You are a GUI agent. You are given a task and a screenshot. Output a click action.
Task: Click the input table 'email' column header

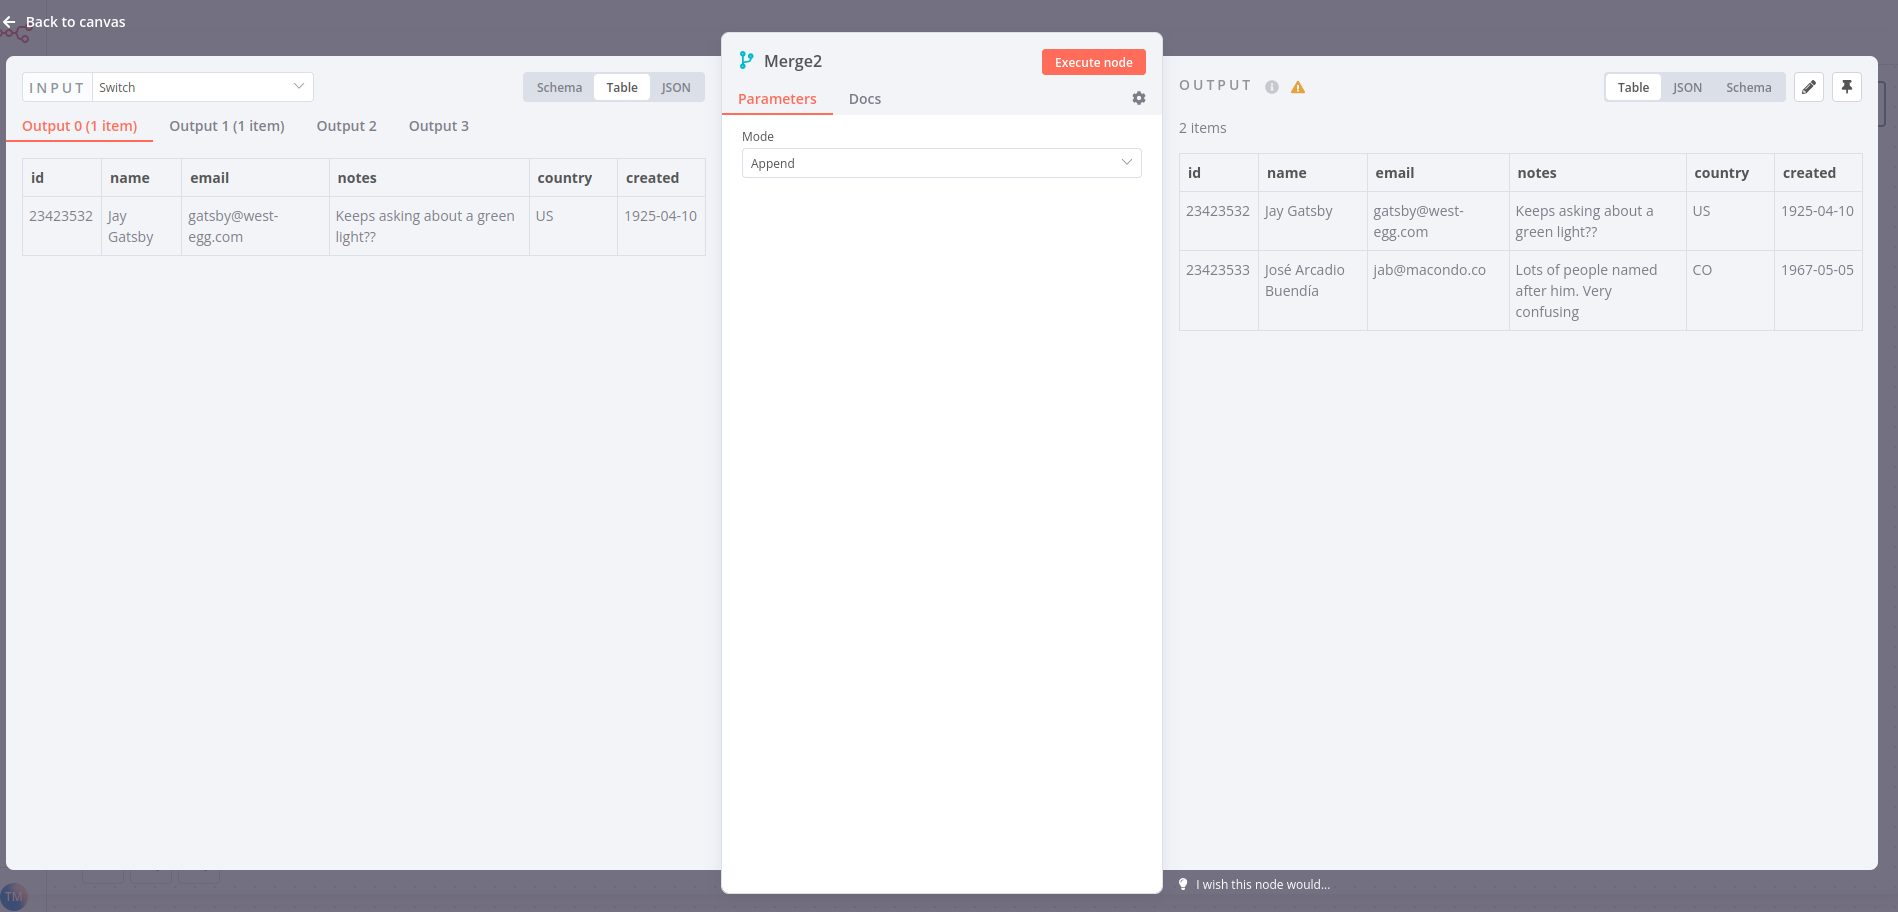(255, 178)
